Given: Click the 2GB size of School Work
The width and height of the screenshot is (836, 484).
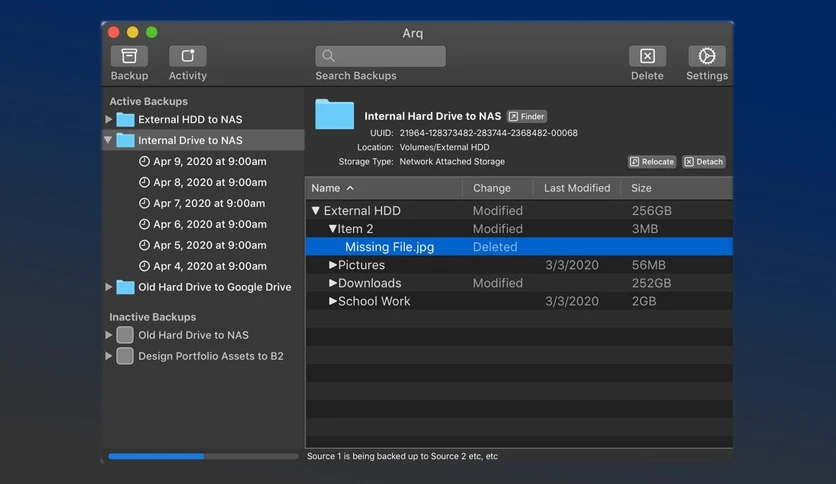Looking at the screenshot, I should (644, 301).
